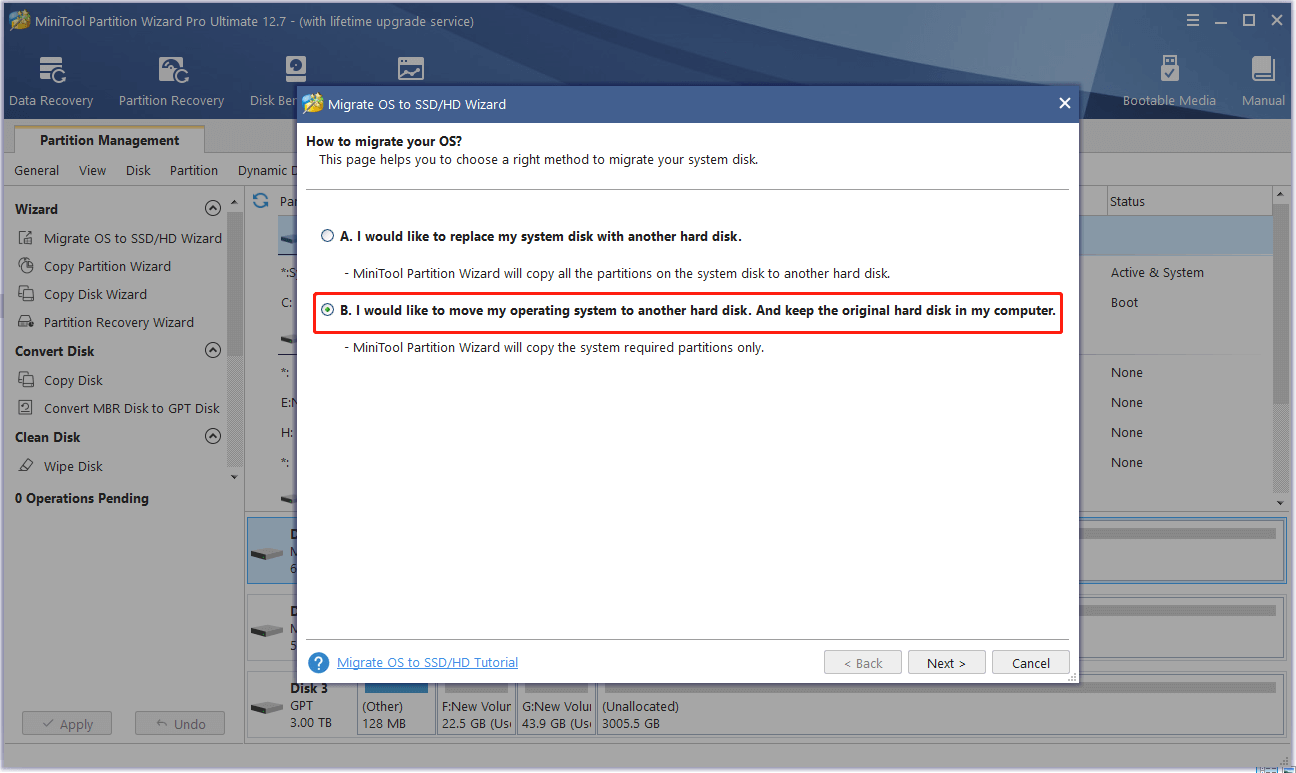Open the View menu

(x=93, y=170)
